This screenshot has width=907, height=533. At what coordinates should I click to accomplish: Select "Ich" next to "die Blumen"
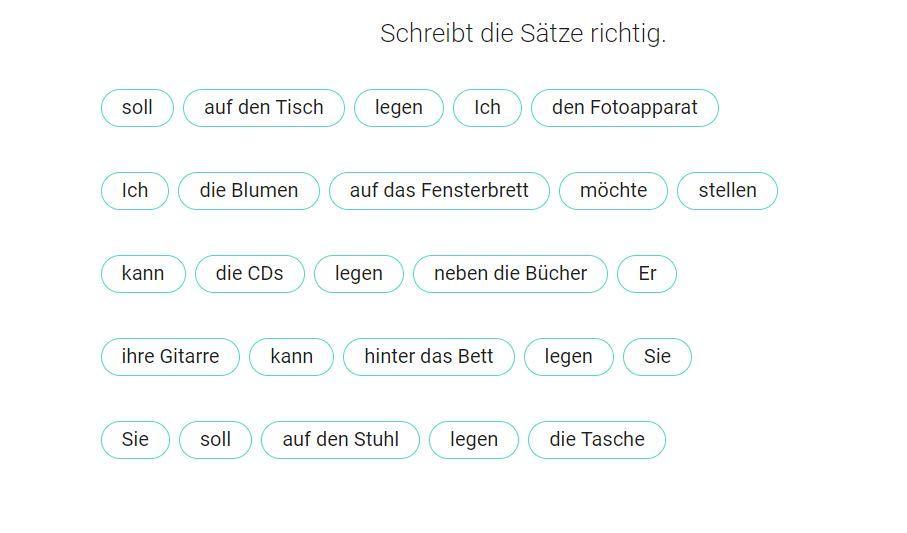135,191
